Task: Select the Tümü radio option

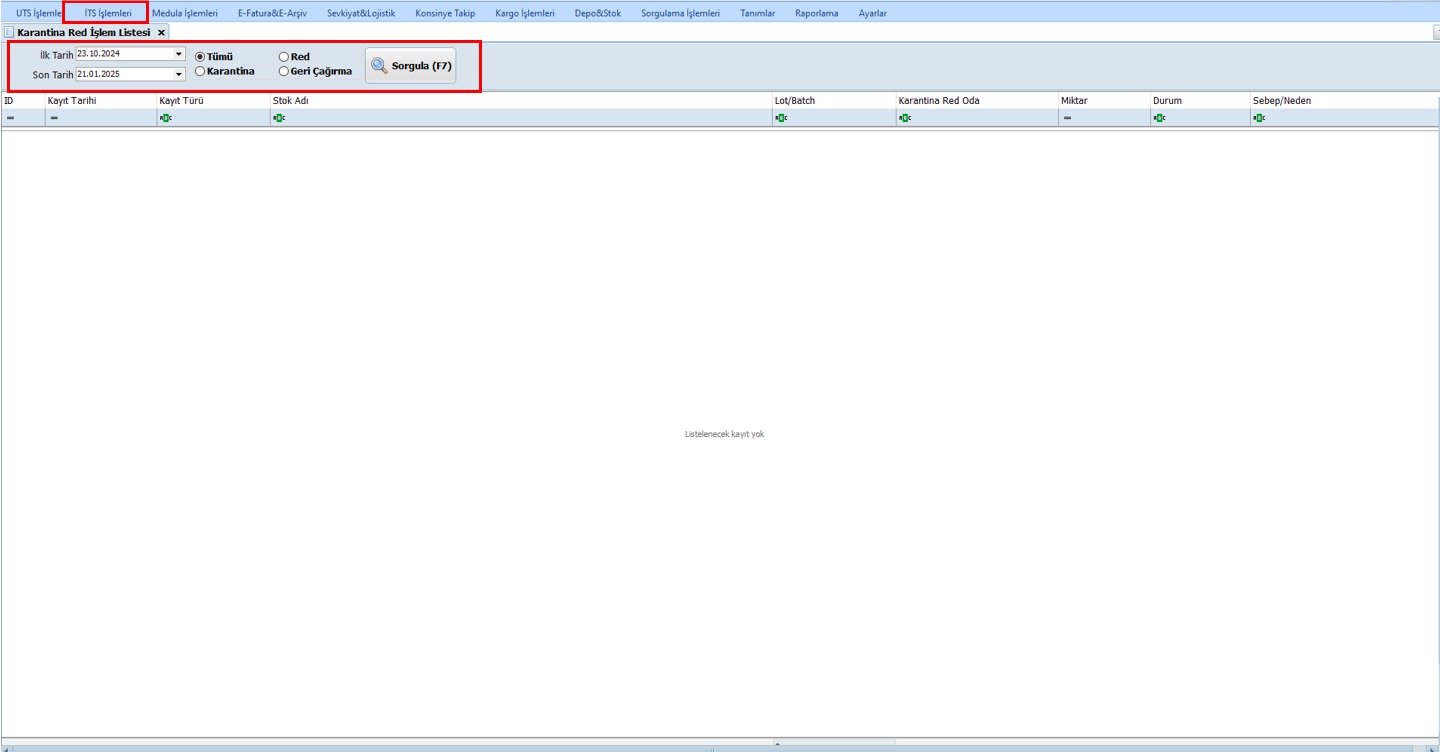Action: click(x=200, y=57)
